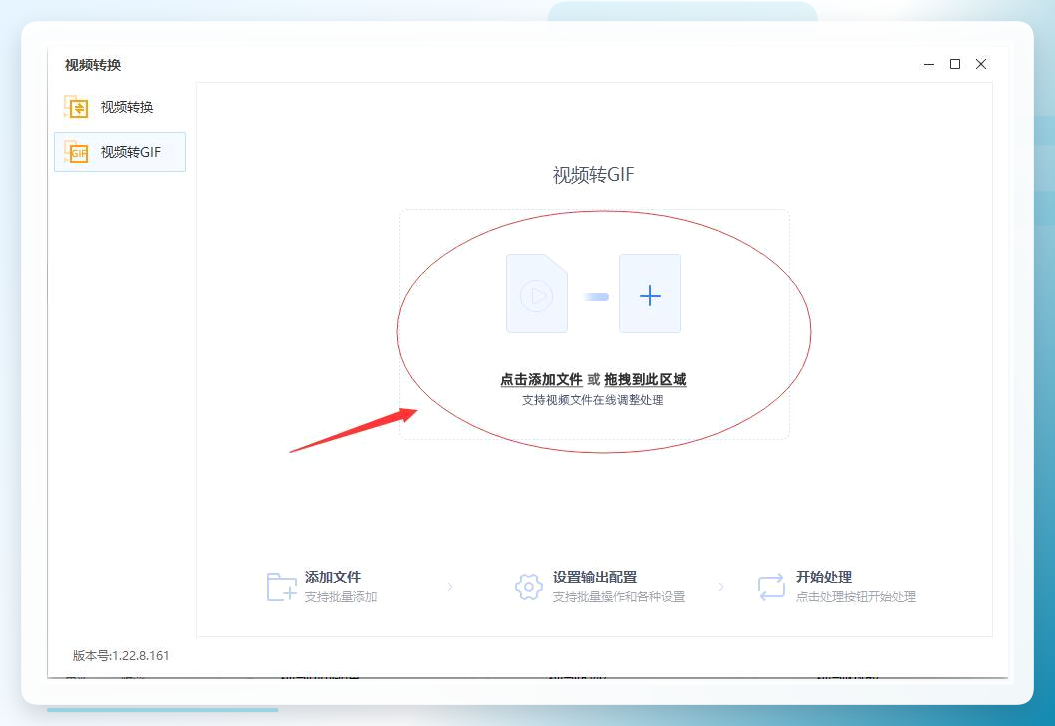Click the 视频转GIF page heading
Viewport: 1055px width, 726px height.
[593, 175]
